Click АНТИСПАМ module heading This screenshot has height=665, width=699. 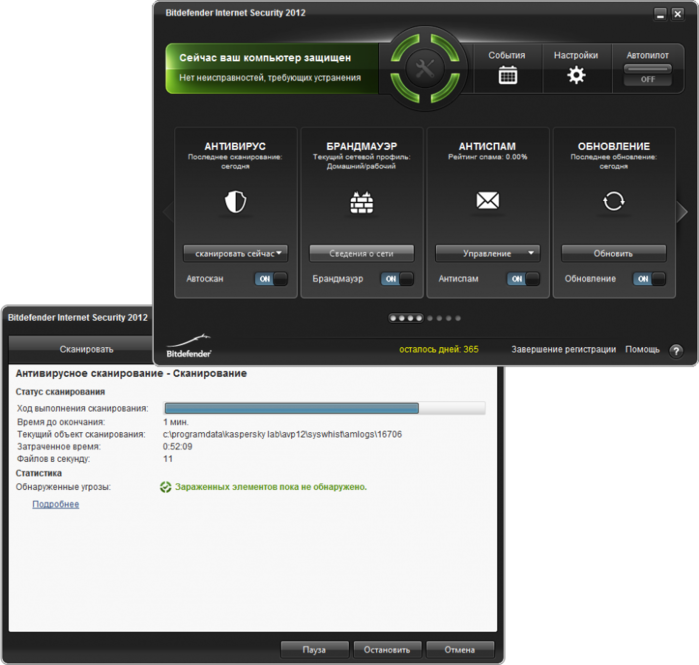coord(487,146)
